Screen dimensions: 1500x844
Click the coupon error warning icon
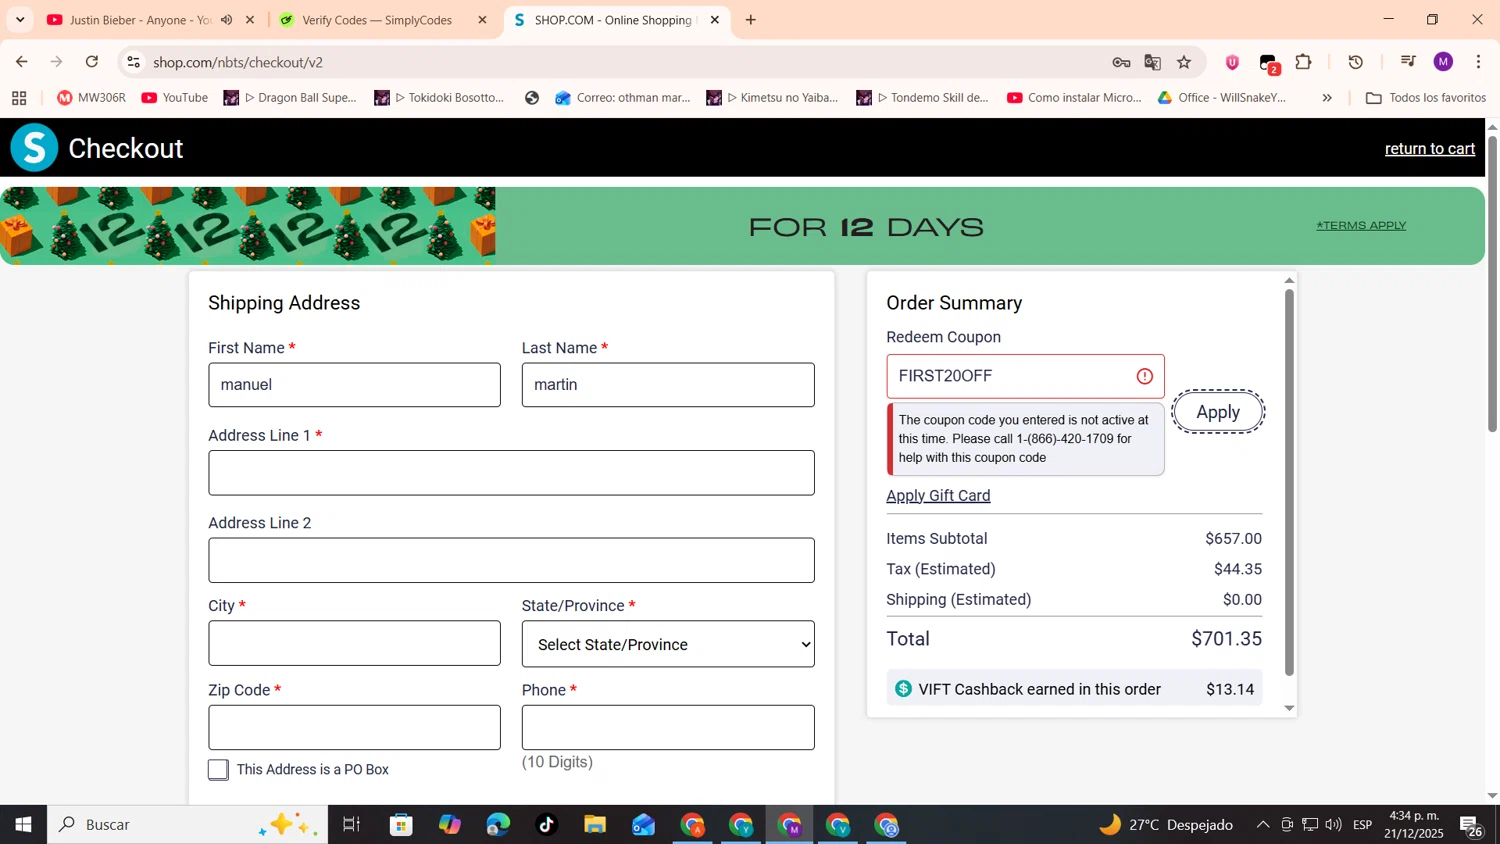coord(1145,377)
